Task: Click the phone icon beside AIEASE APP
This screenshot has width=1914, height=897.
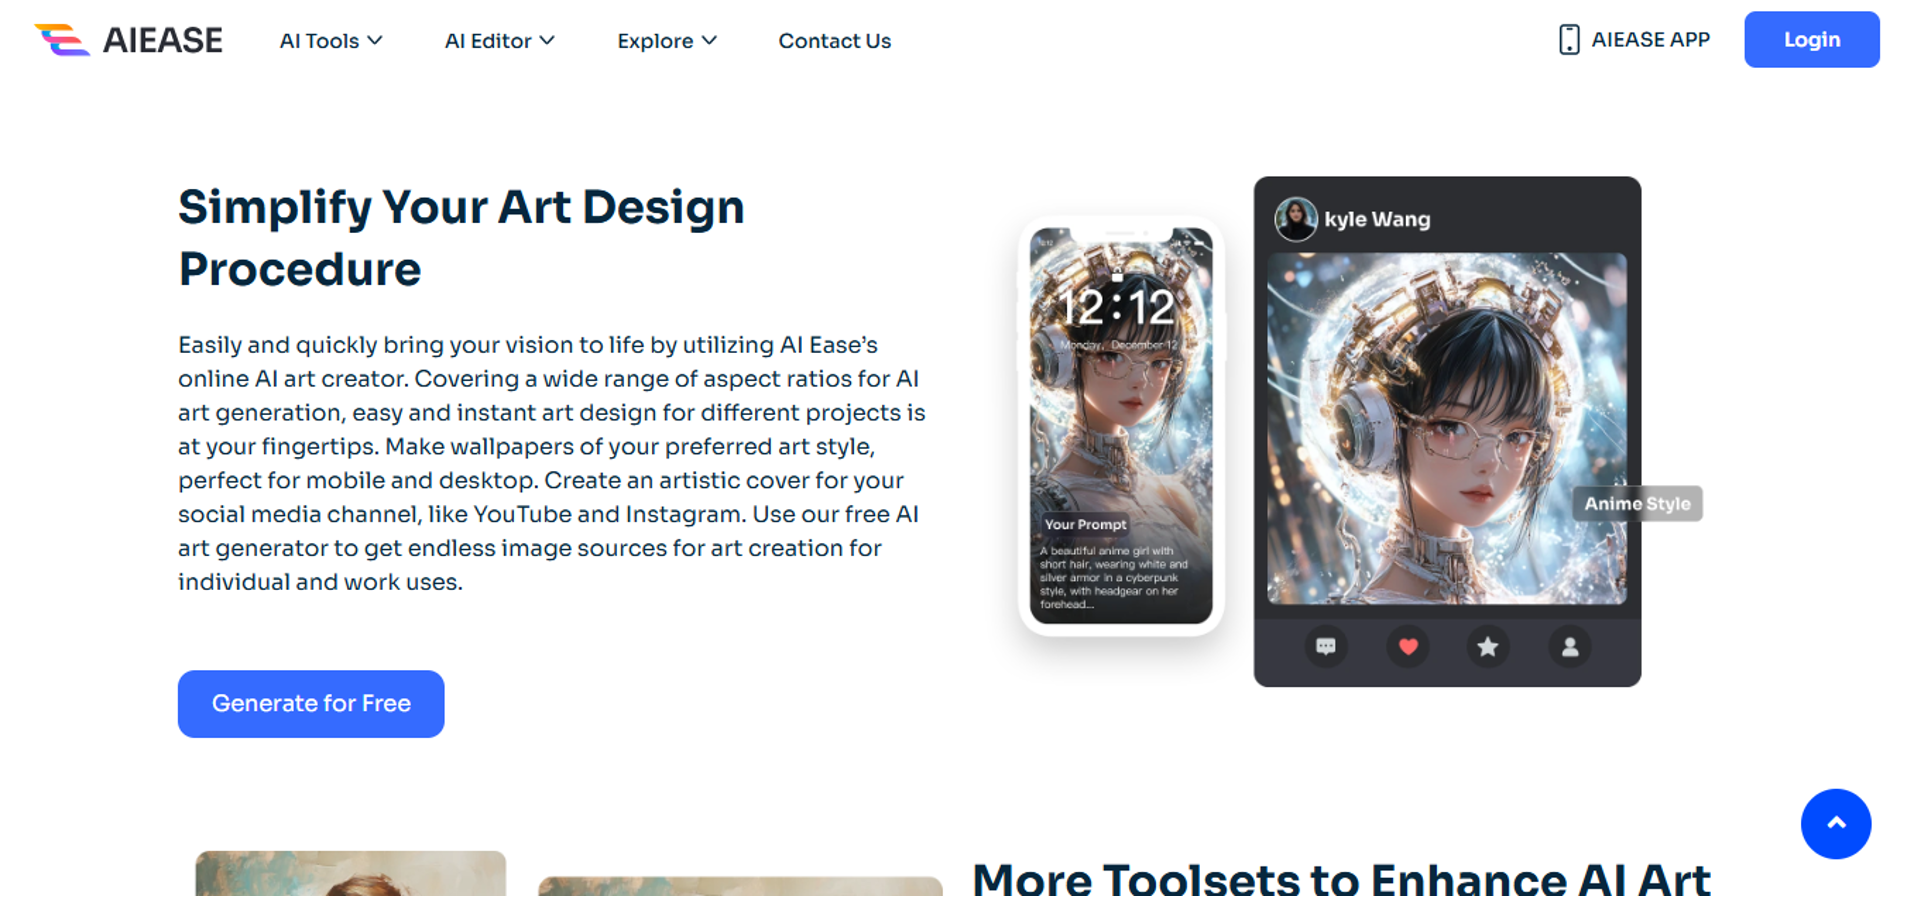Action: click(1569, 40)
